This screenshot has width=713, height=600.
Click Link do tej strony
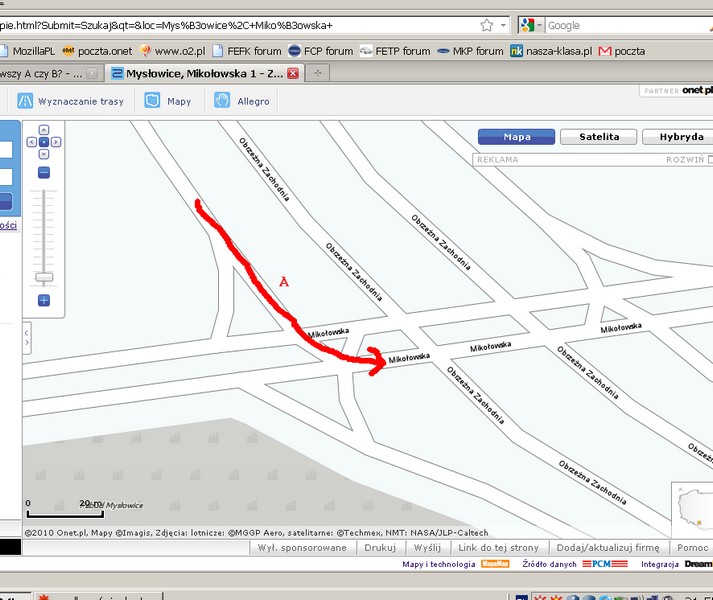click(x=497, y=548)
